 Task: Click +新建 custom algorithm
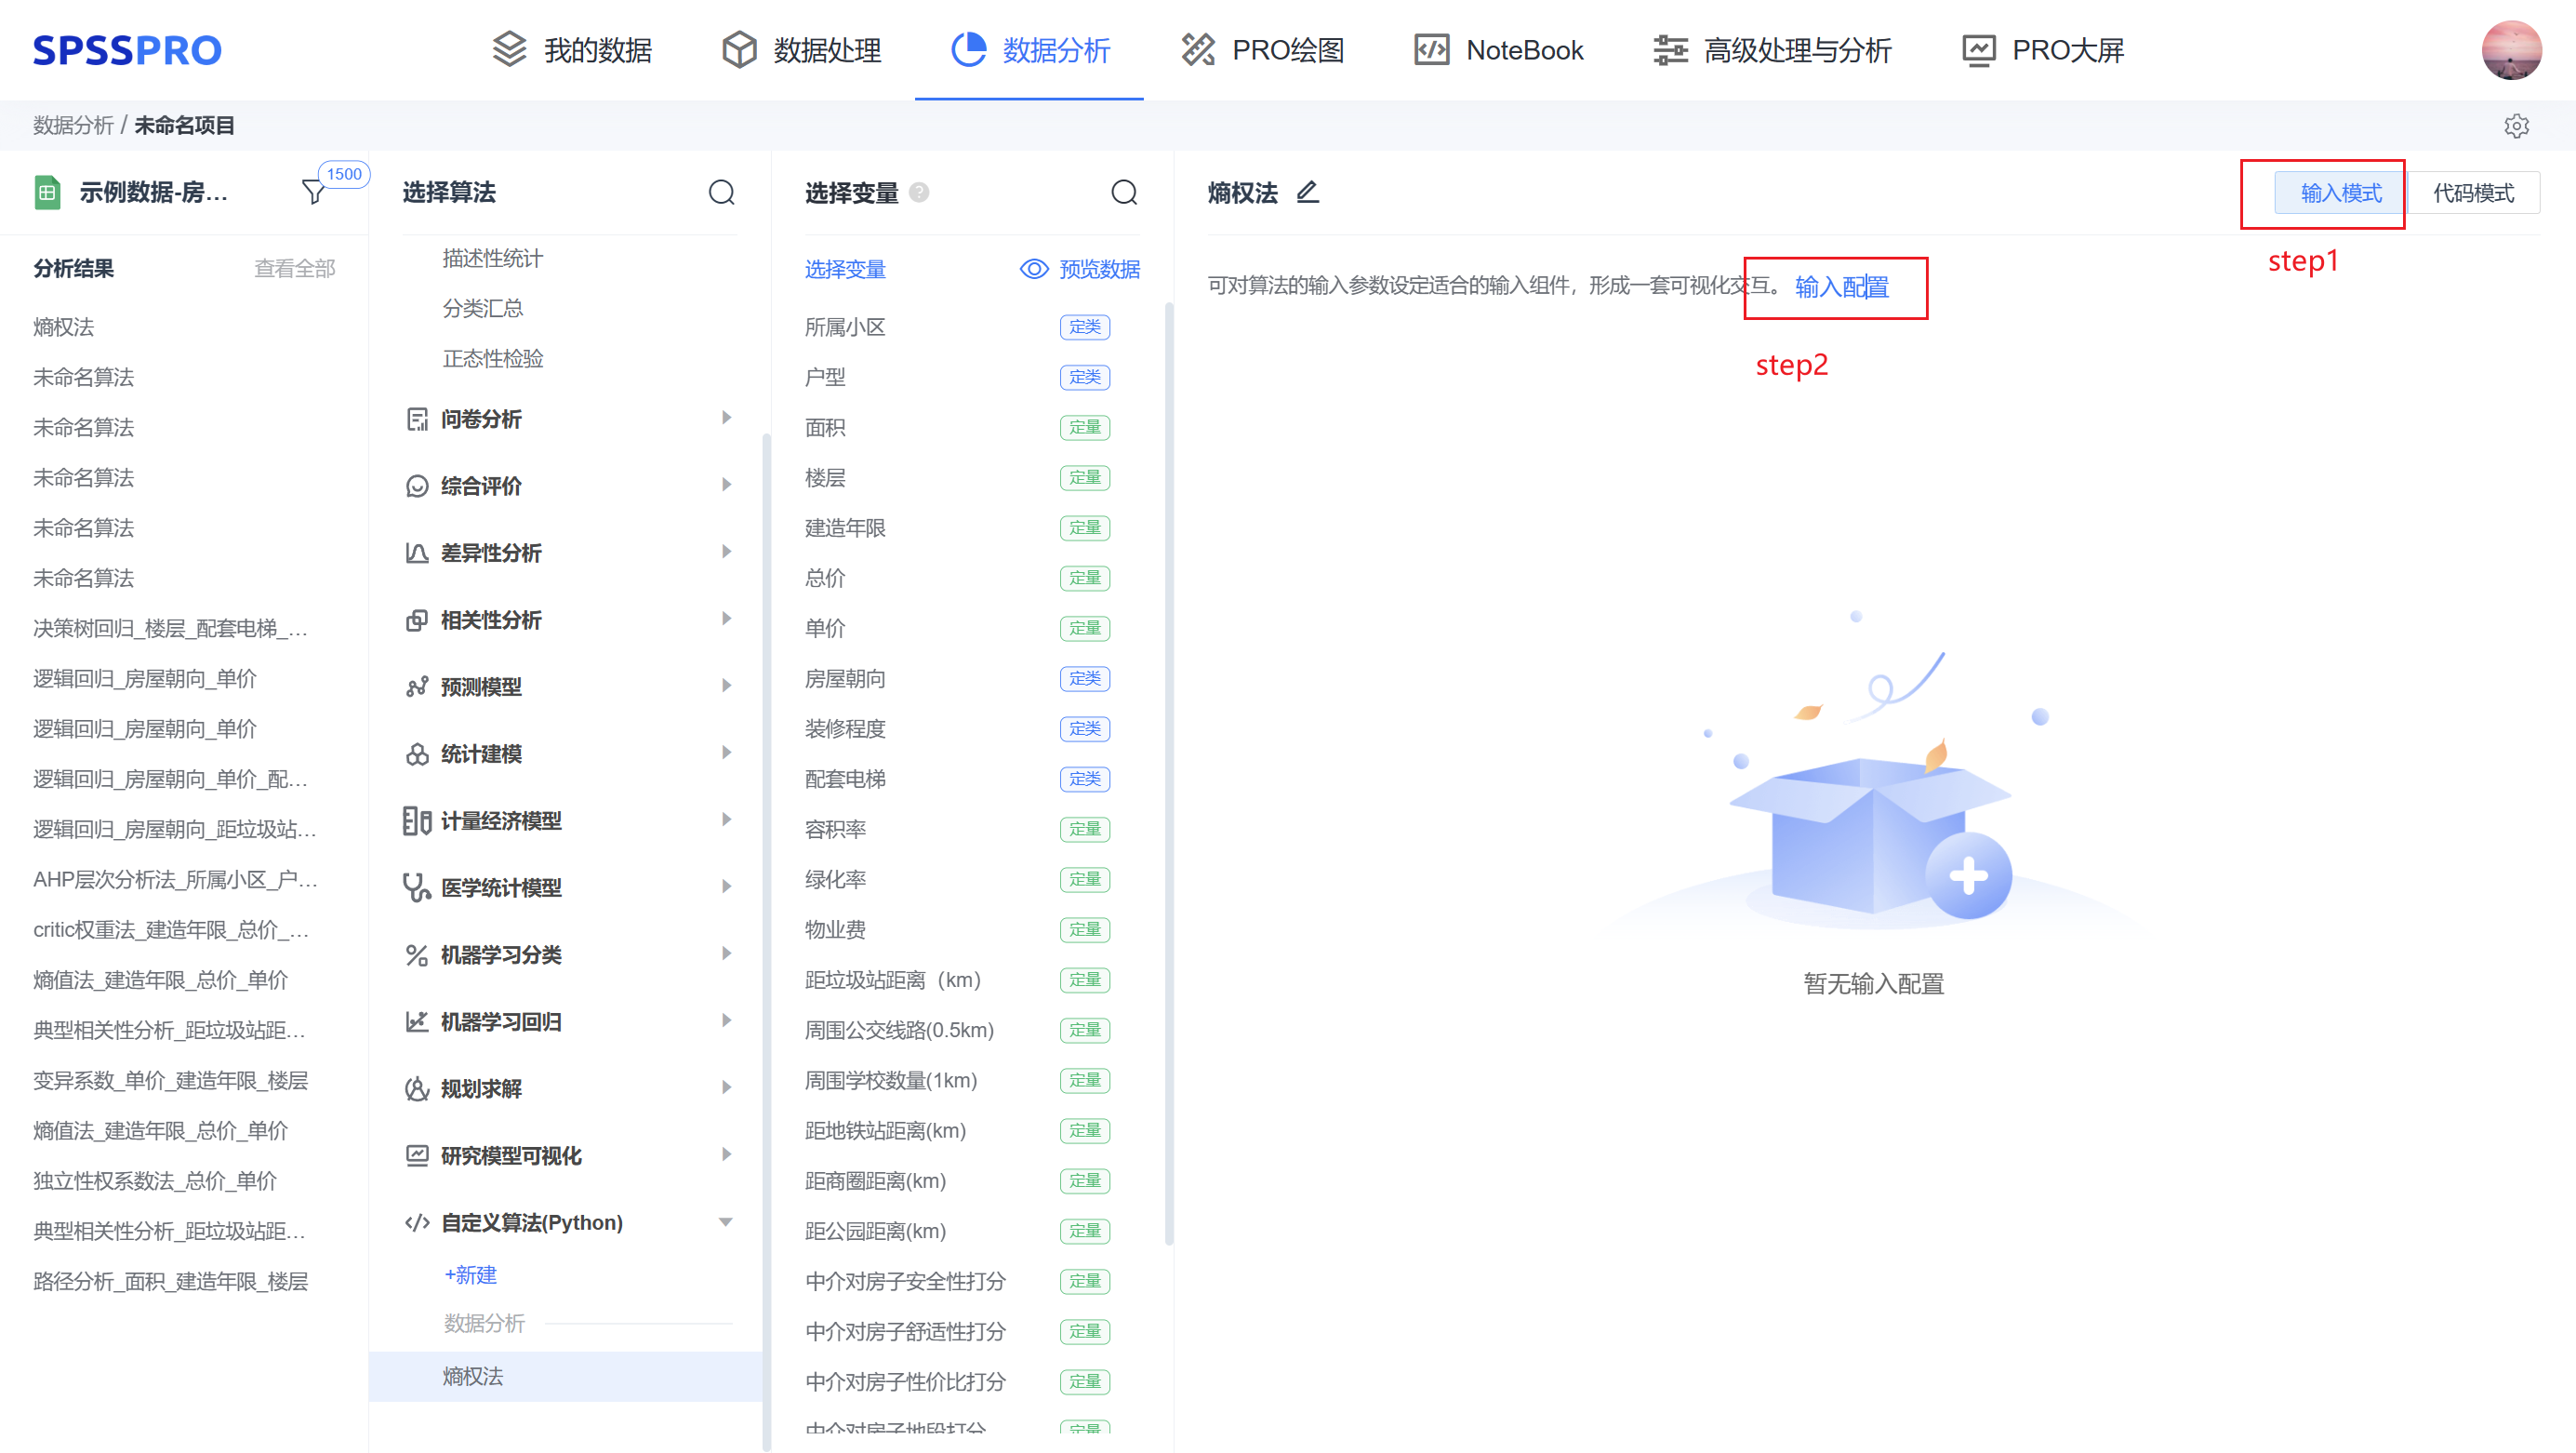tap(470, 1275)
